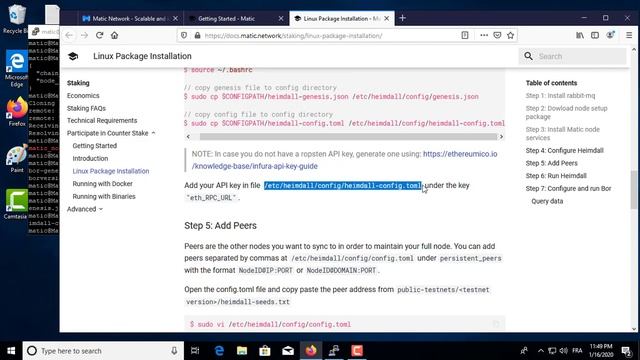This screenshot has height=360, width=640.
Task: Open File Explorer from taskbar
Action: (242, 351)
